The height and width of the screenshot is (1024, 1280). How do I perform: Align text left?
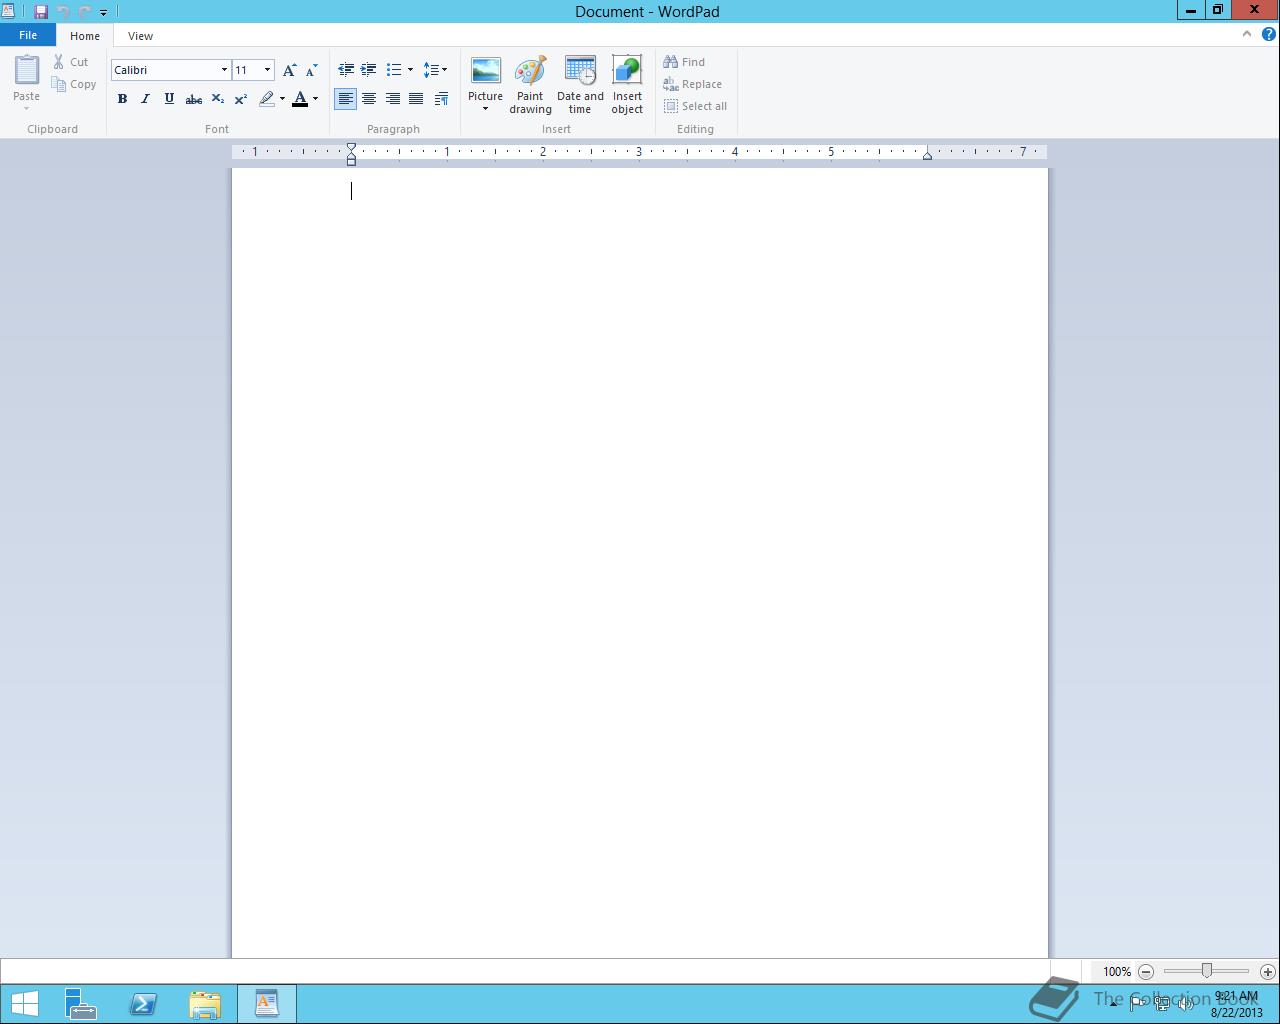(x=346, y=99)
